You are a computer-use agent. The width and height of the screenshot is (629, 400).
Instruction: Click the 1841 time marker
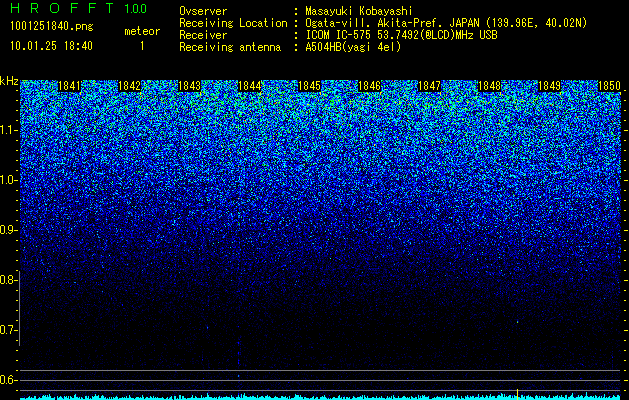pos(70,86)
